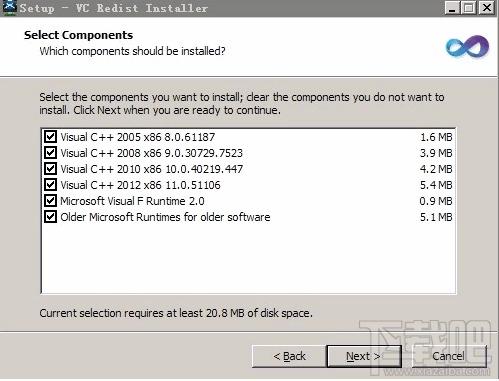Uncheck Visual C++ 2010 x86 component
The width and height of the screenshot is (499, 381).
(x=50, y=169)
